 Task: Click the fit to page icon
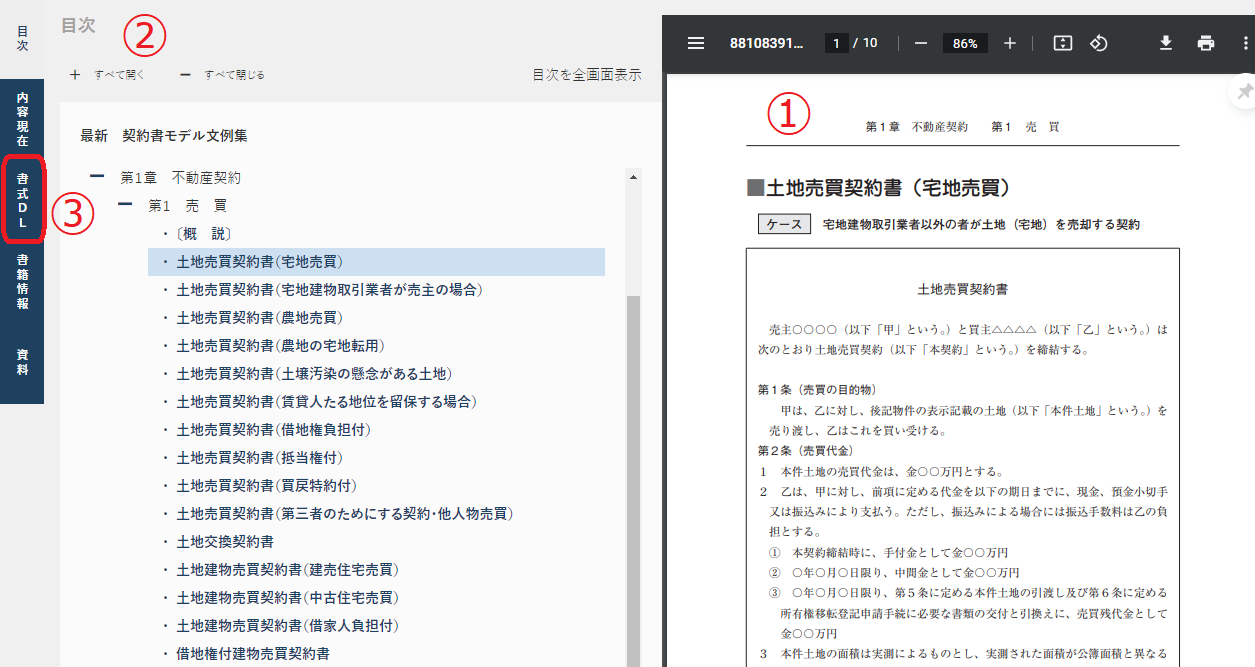coord(1063,43)
